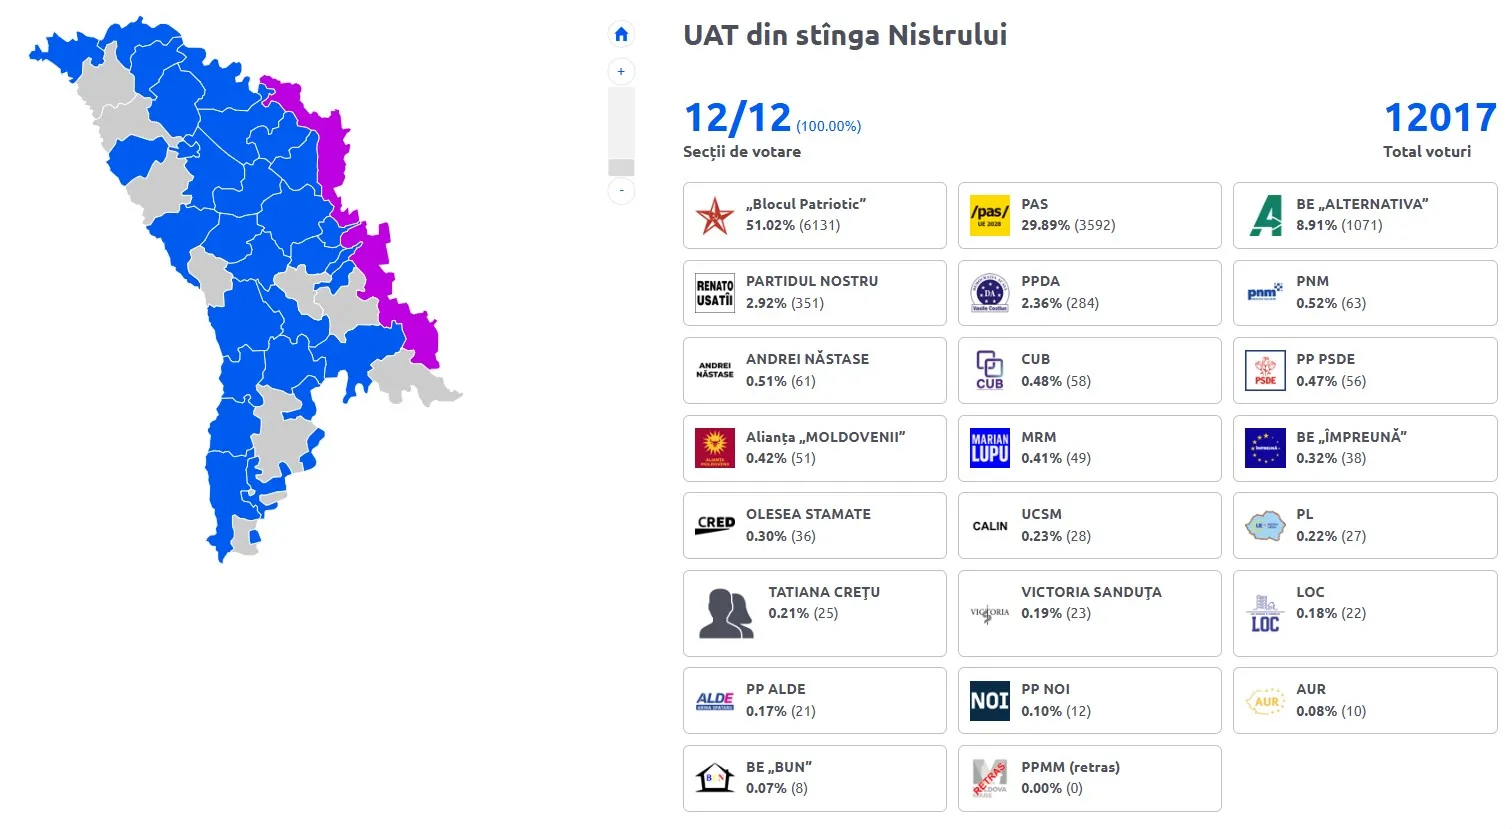Click the Blocul Patriotic star logo
The width and height of the screenshot is (1512, 829).
(x=715, y=215)
